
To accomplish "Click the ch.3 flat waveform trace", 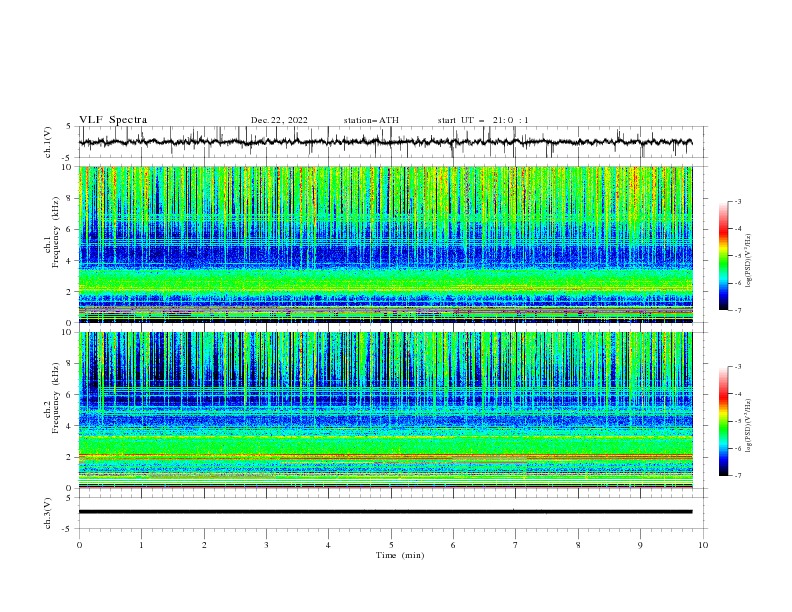I will click(x=385, y=512).
